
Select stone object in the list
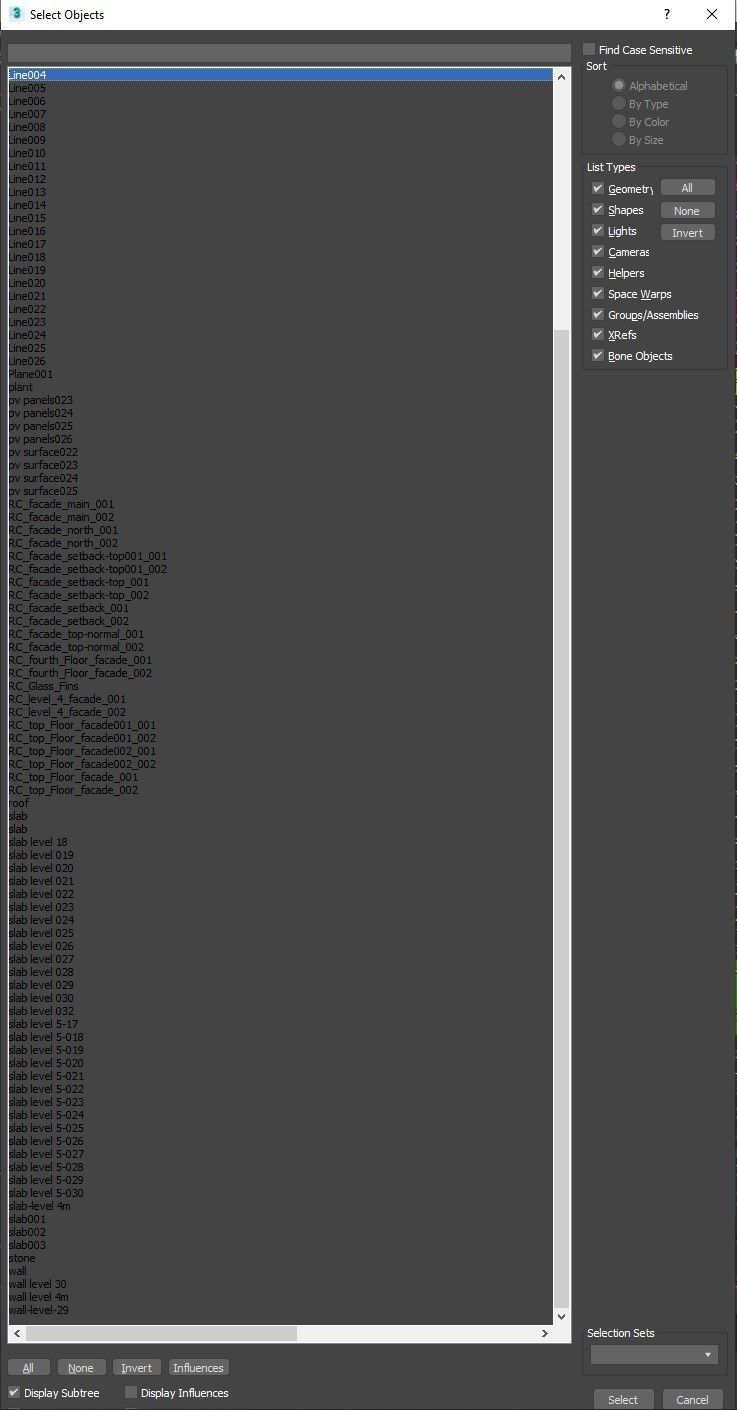[x=280, y=1258]
